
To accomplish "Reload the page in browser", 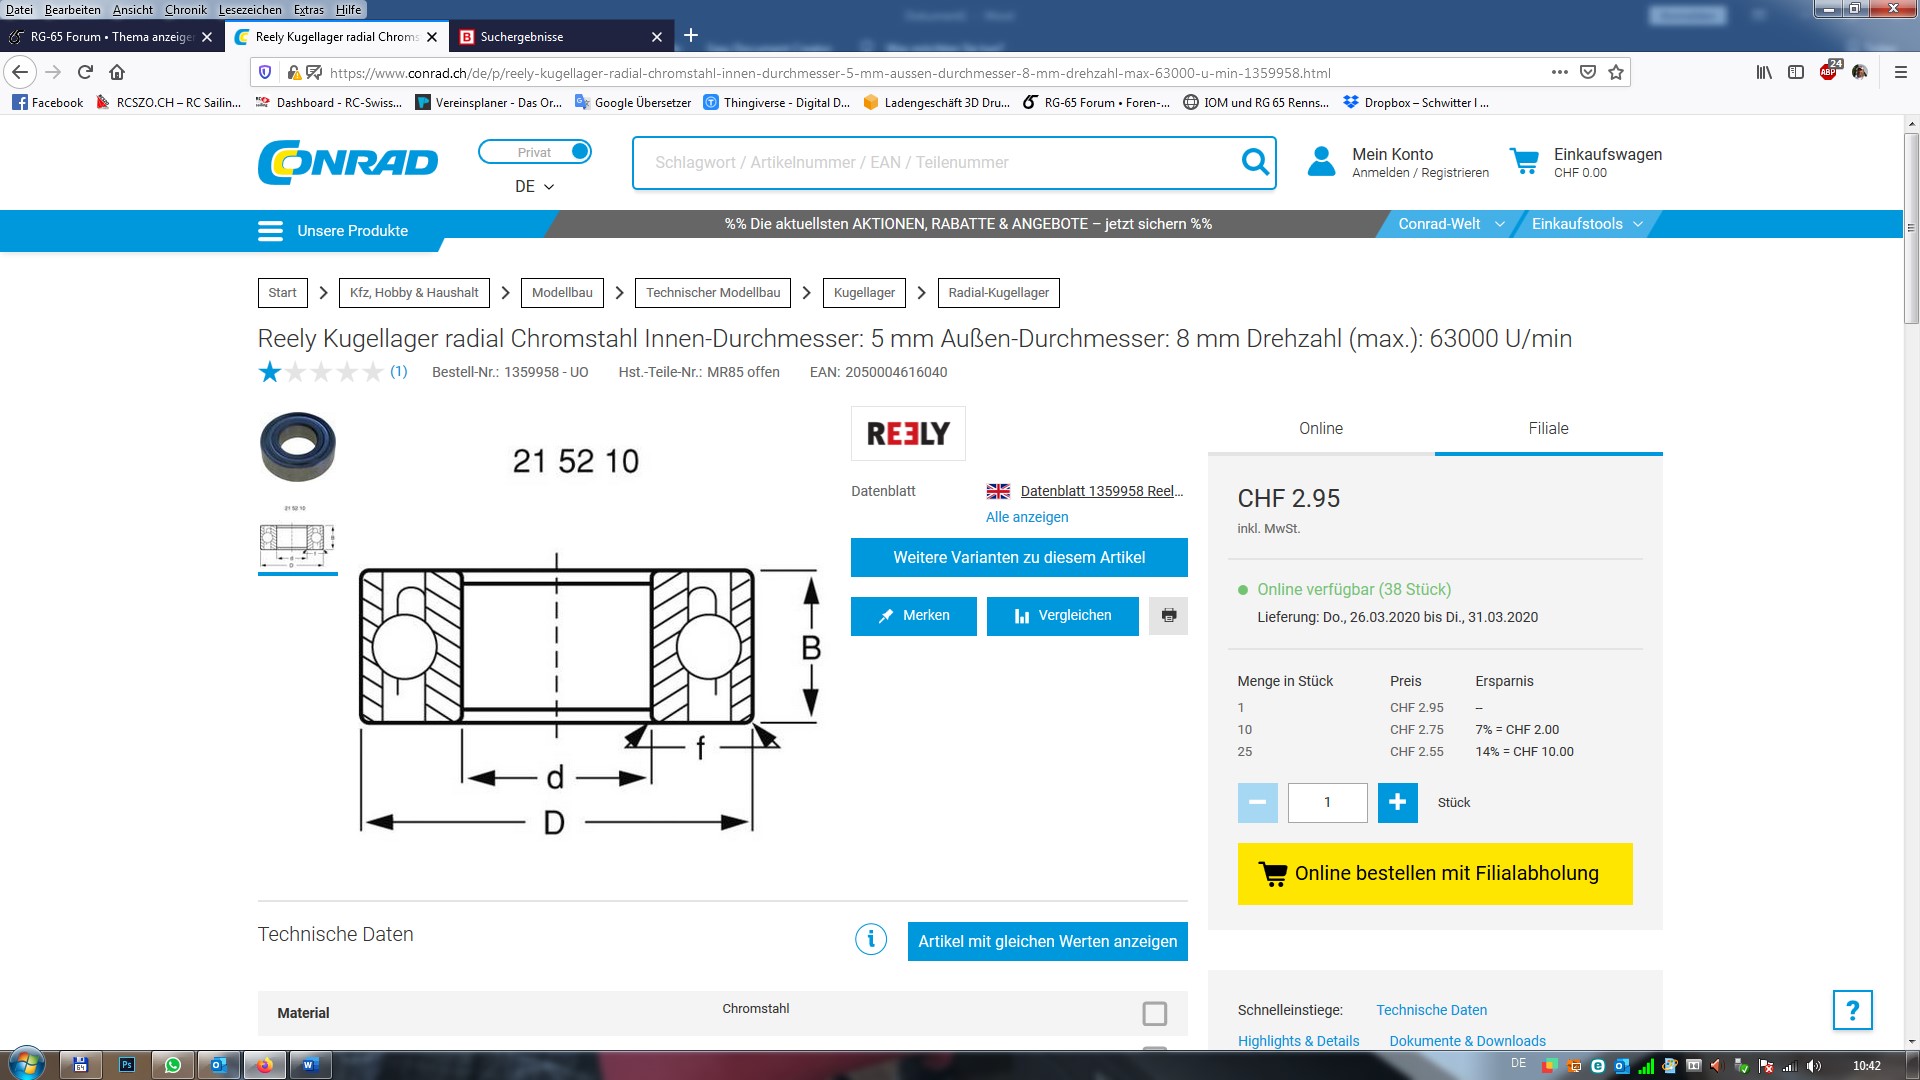I will pos(85,73).
